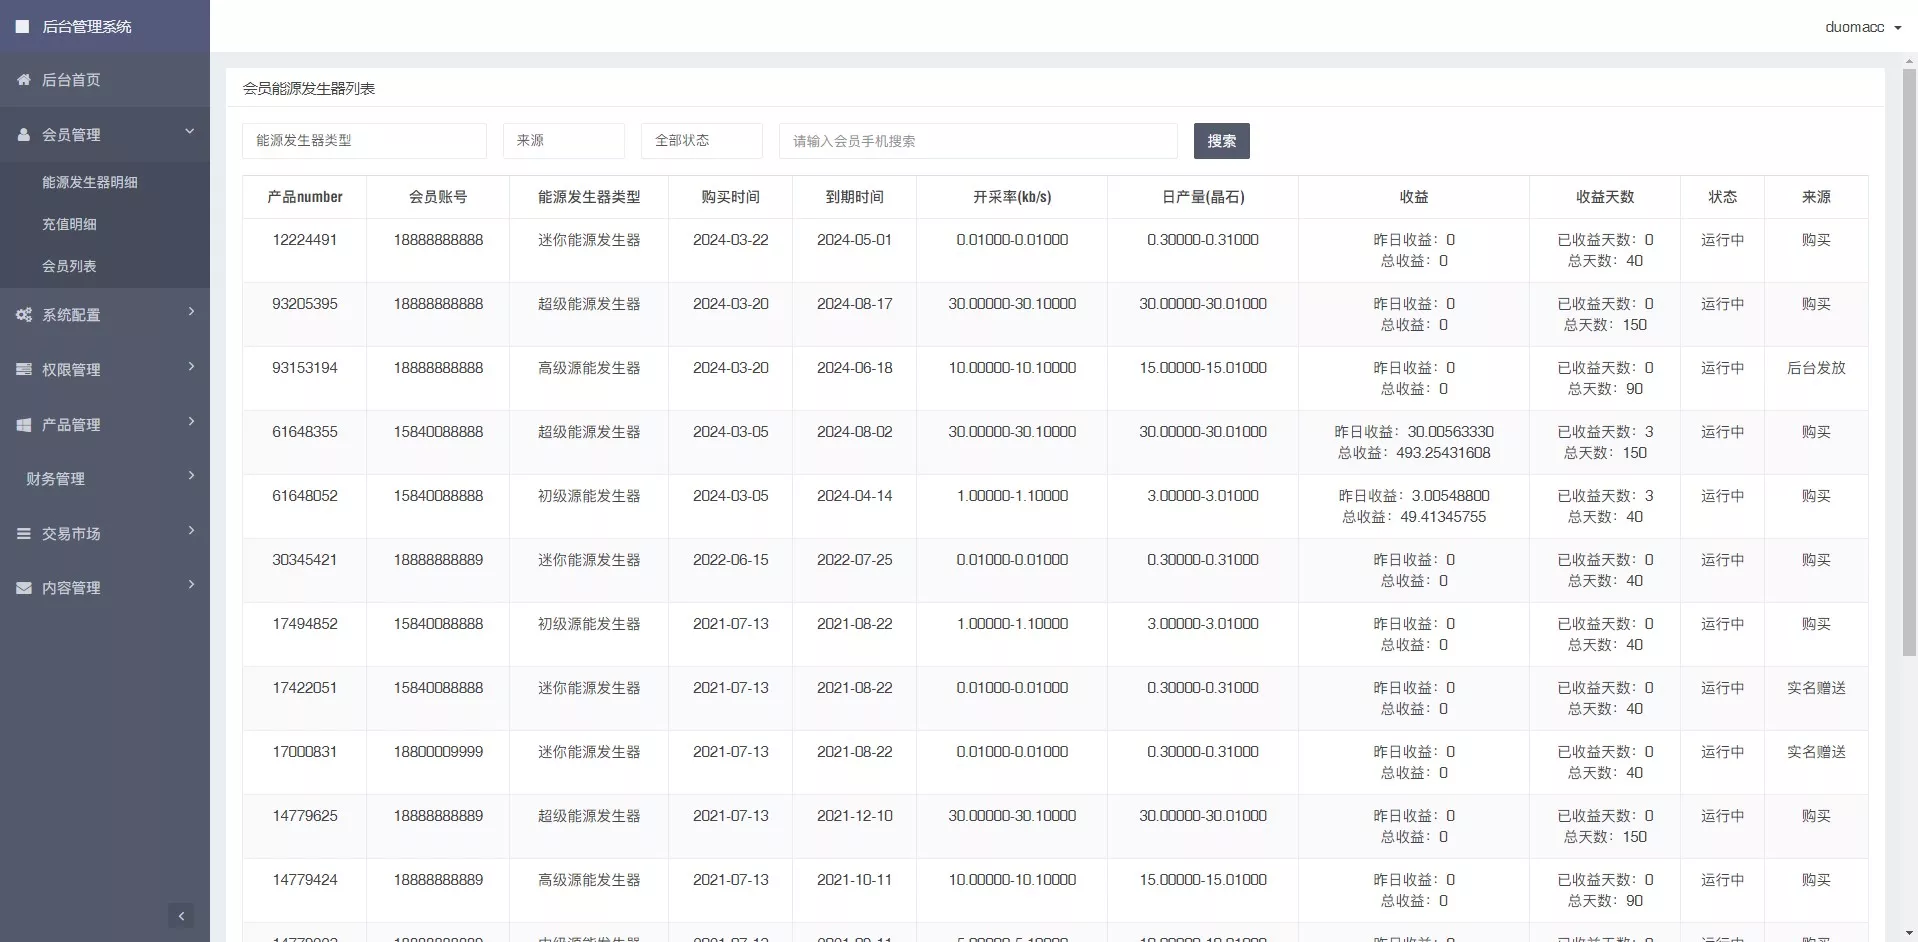Viewport: 1918px width, 942px height.
Task: Open 能源发生器明细 submenu item
Action: (x=90, y=182)
